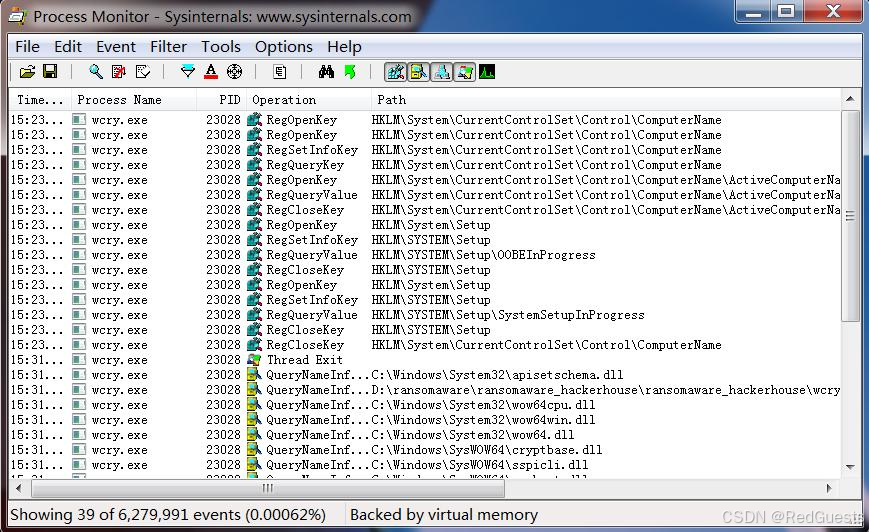Click the vertical scrollbar up arrow
This screenshot has height=532, width=869.
850,99
